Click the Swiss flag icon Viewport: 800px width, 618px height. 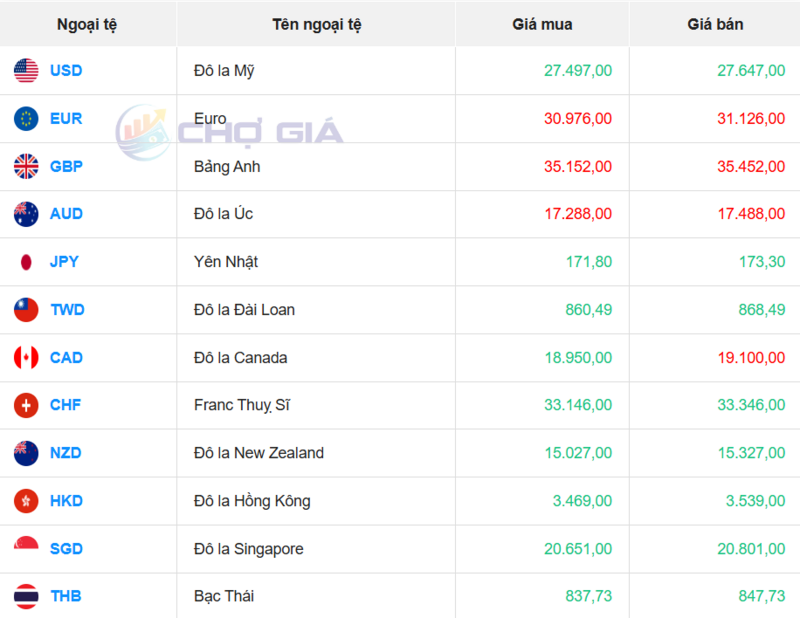(26, 405)
